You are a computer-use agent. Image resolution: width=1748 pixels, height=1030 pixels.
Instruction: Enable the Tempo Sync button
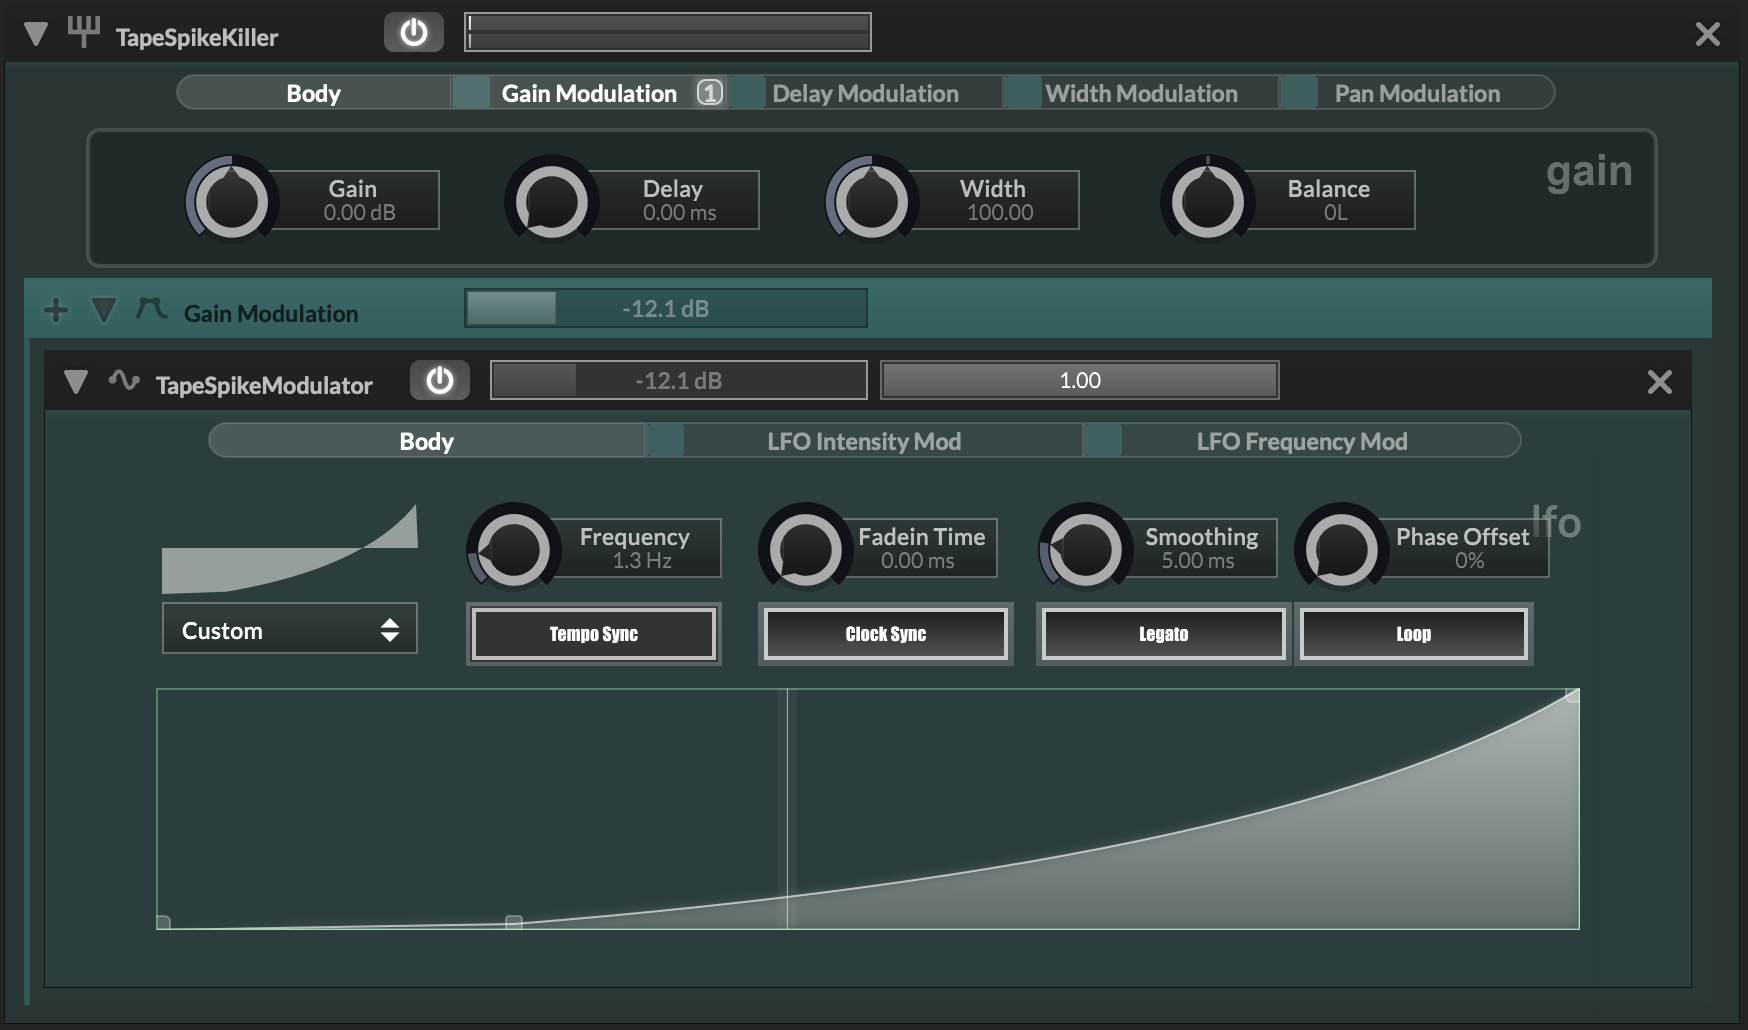point(594,634)
